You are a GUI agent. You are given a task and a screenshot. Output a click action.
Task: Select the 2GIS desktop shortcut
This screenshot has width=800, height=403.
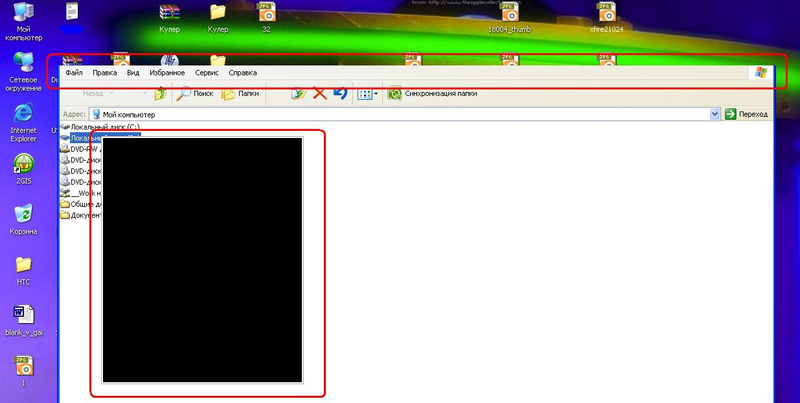(23, 169)
